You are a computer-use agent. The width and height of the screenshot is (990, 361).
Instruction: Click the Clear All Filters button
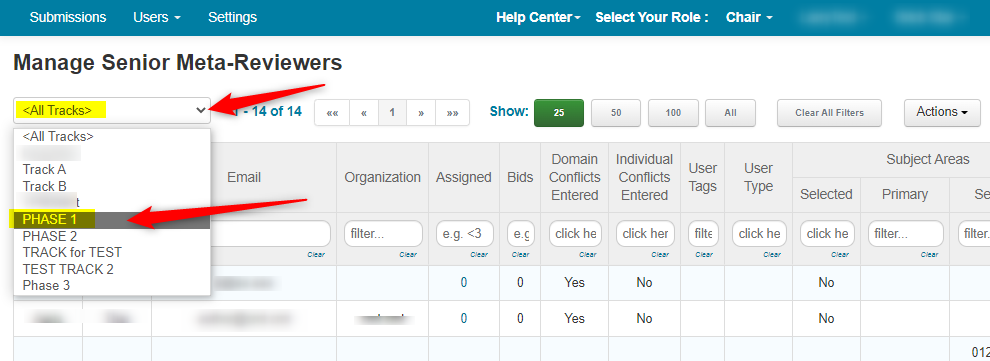(x=829, y=113)
